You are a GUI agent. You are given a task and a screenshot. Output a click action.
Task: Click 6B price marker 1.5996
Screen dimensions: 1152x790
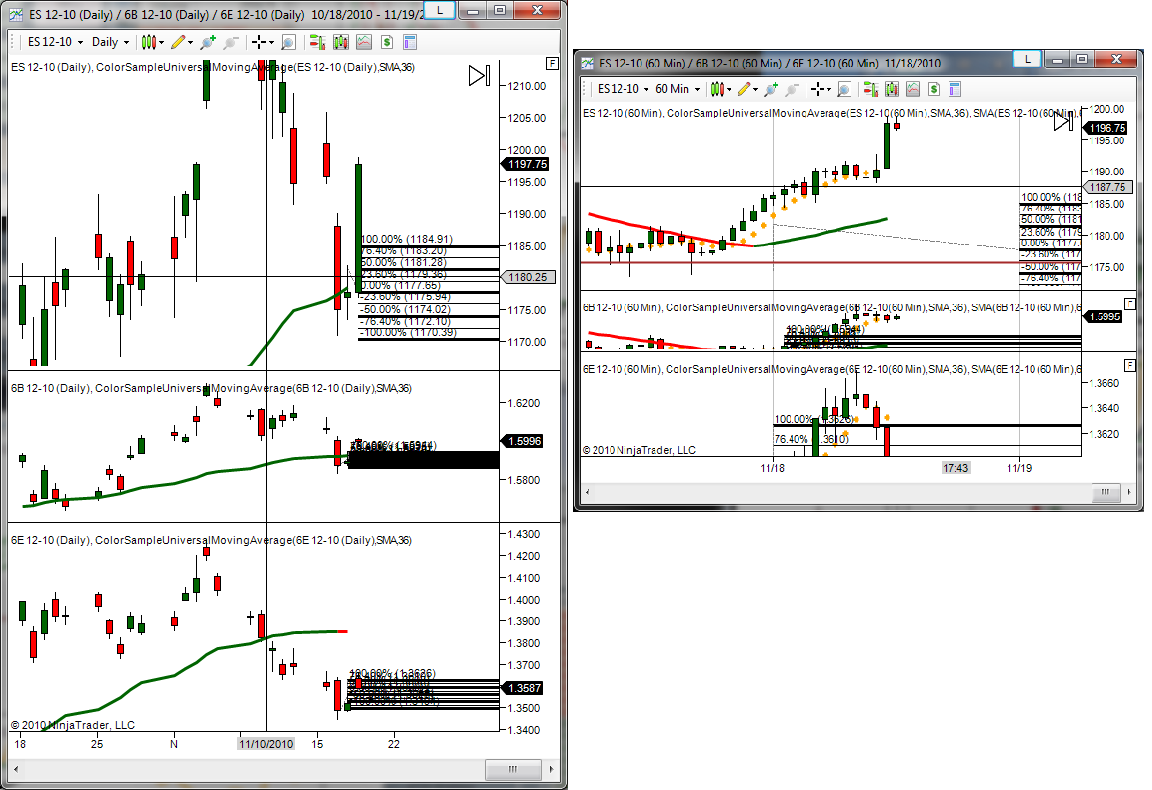(x=524, y=441)
